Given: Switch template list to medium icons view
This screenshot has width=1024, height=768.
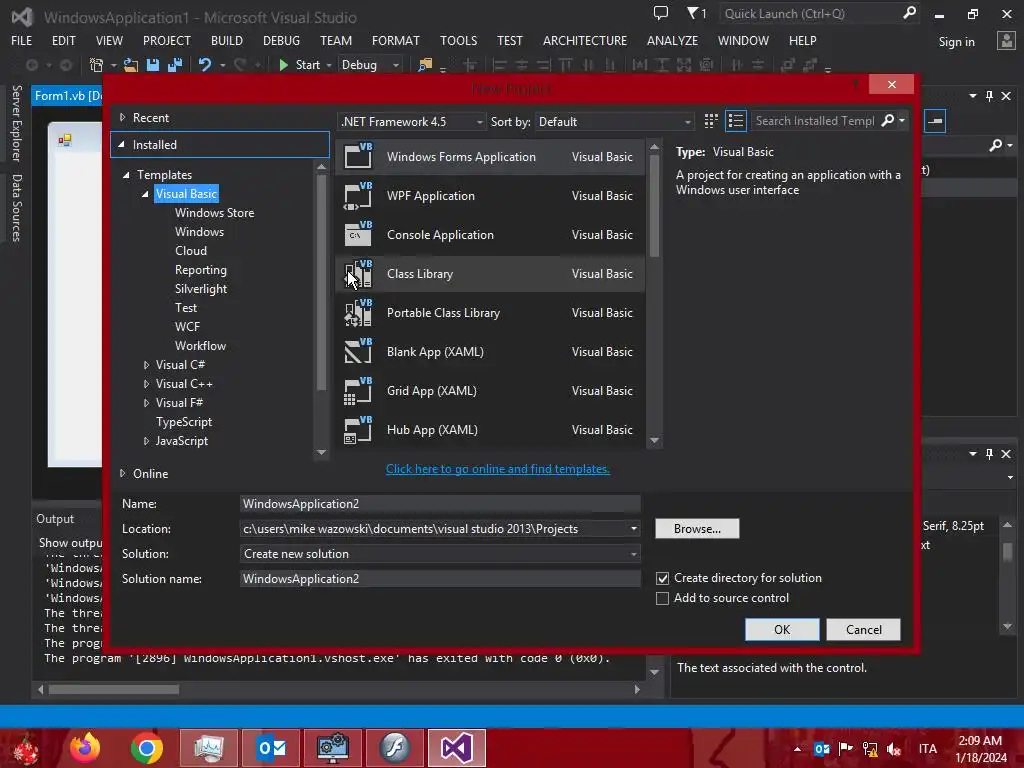Looking at the screenshot, I should pyautogui.click(x=736, y=121).
